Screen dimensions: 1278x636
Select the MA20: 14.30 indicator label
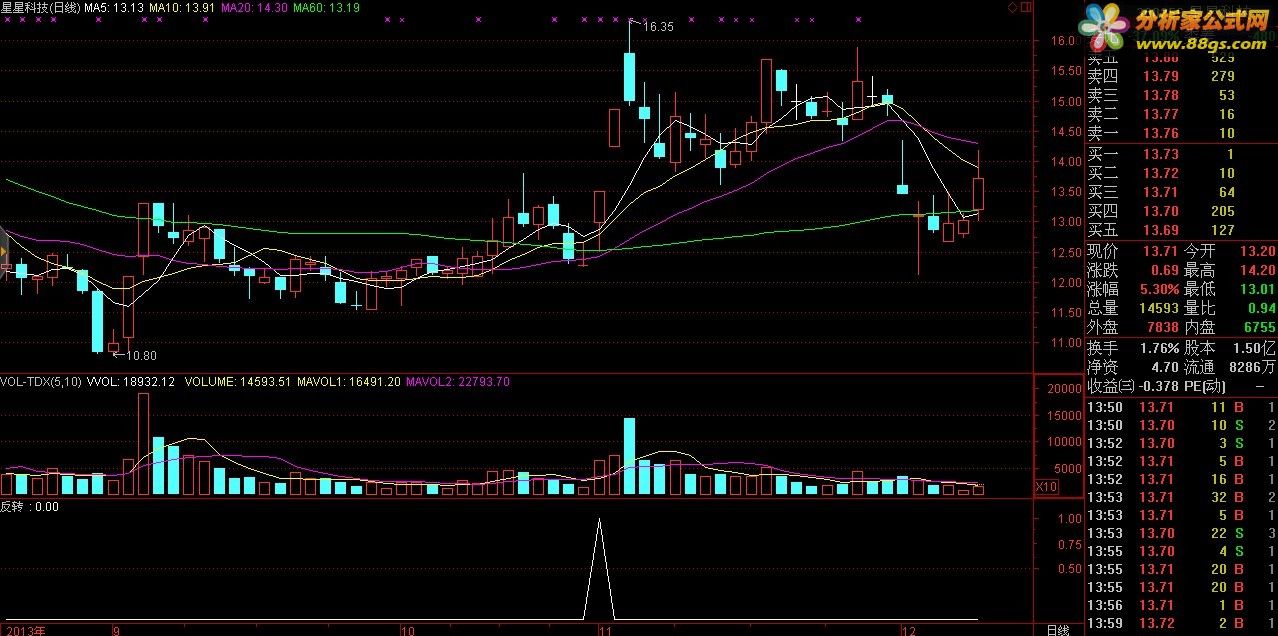[x=255, y=7]
